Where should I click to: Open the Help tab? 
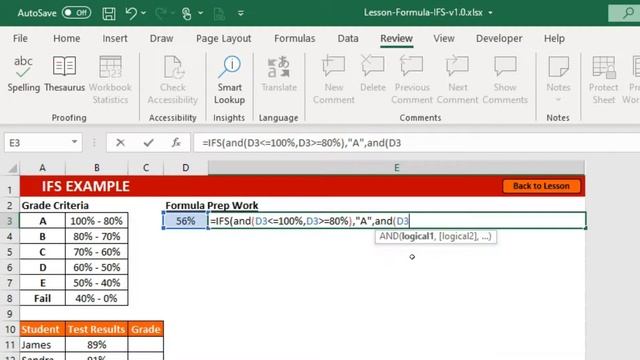pyautogui.click(x=554, y=38)
